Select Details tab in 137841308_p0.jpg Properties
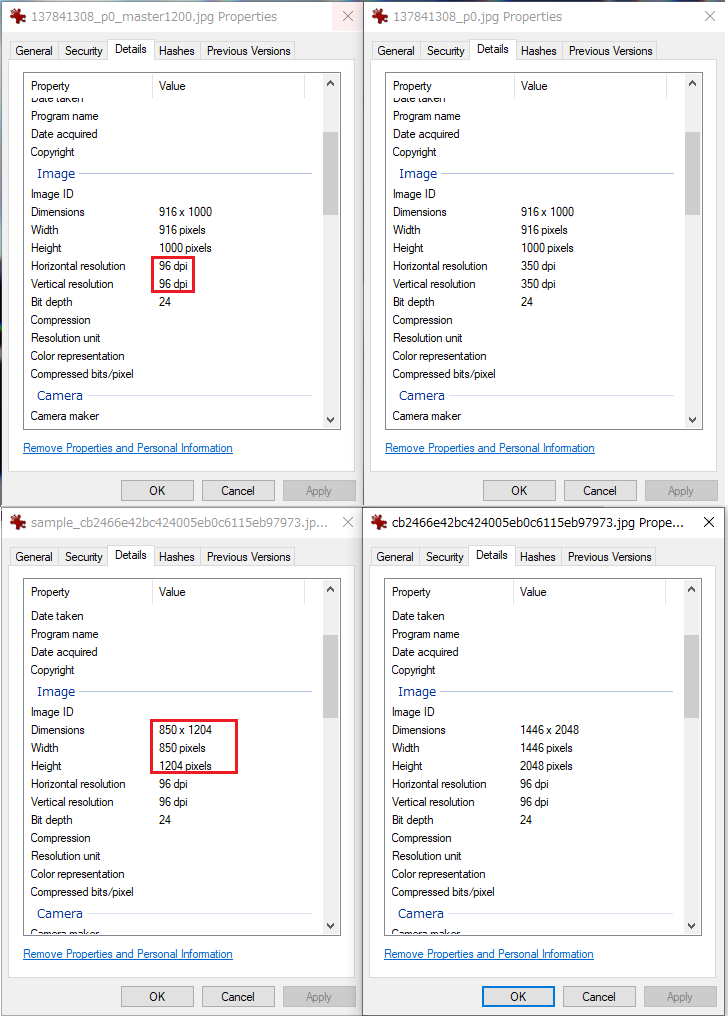728x1016 pixels. click(x=492, y=49)
